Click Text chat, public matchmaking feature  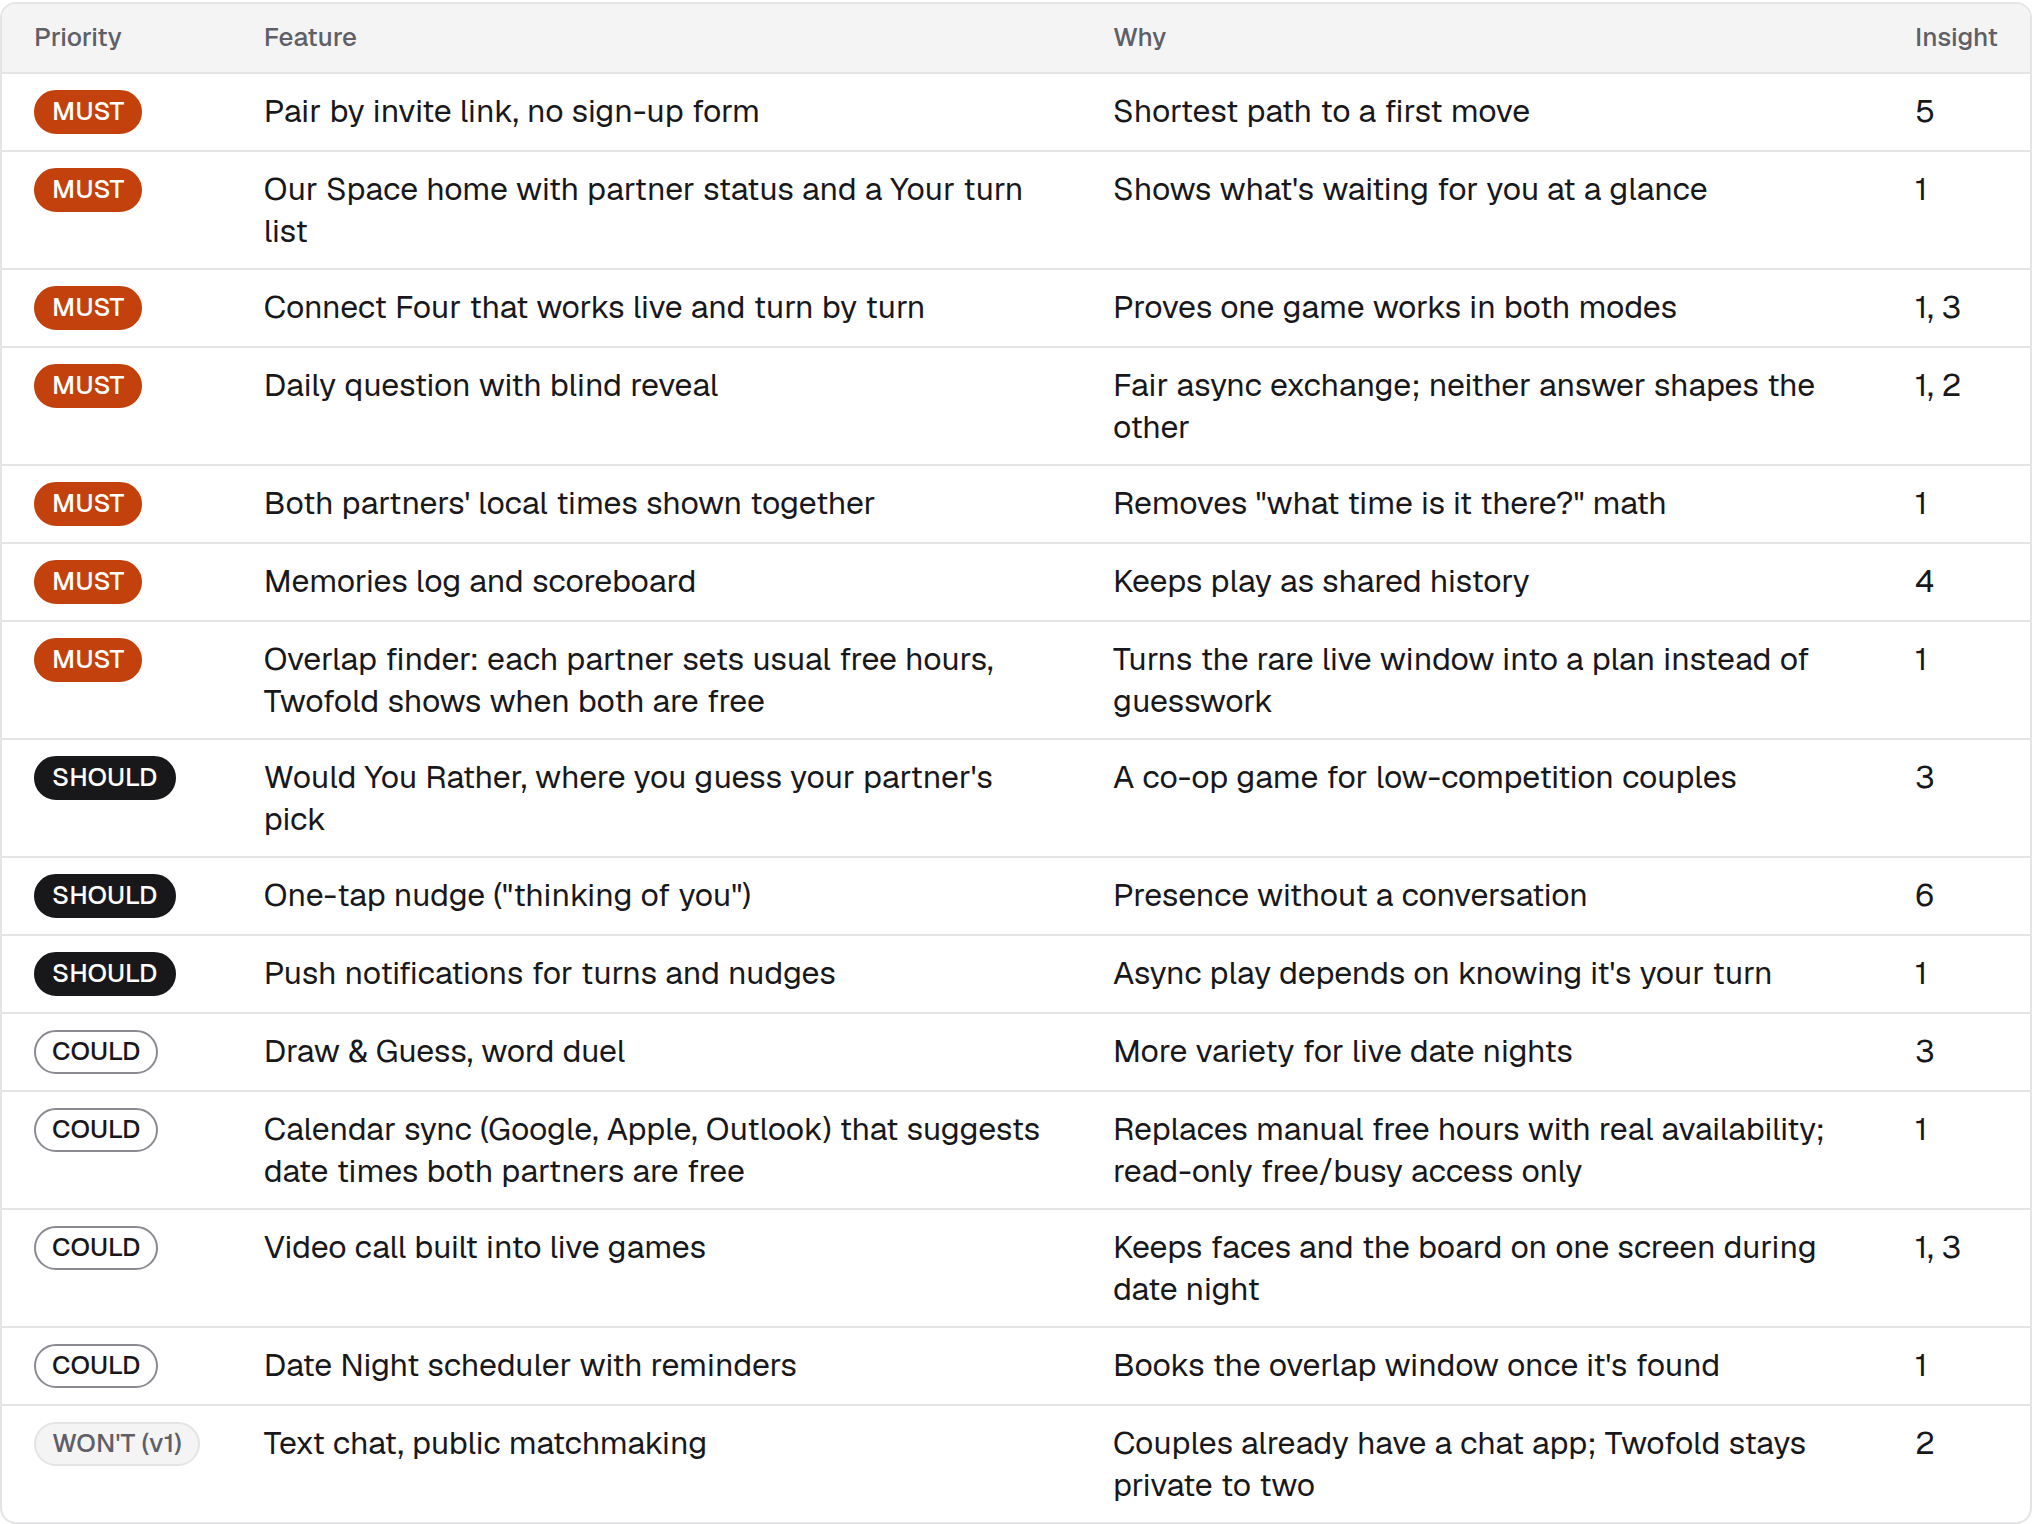(x=485, y=1443)
